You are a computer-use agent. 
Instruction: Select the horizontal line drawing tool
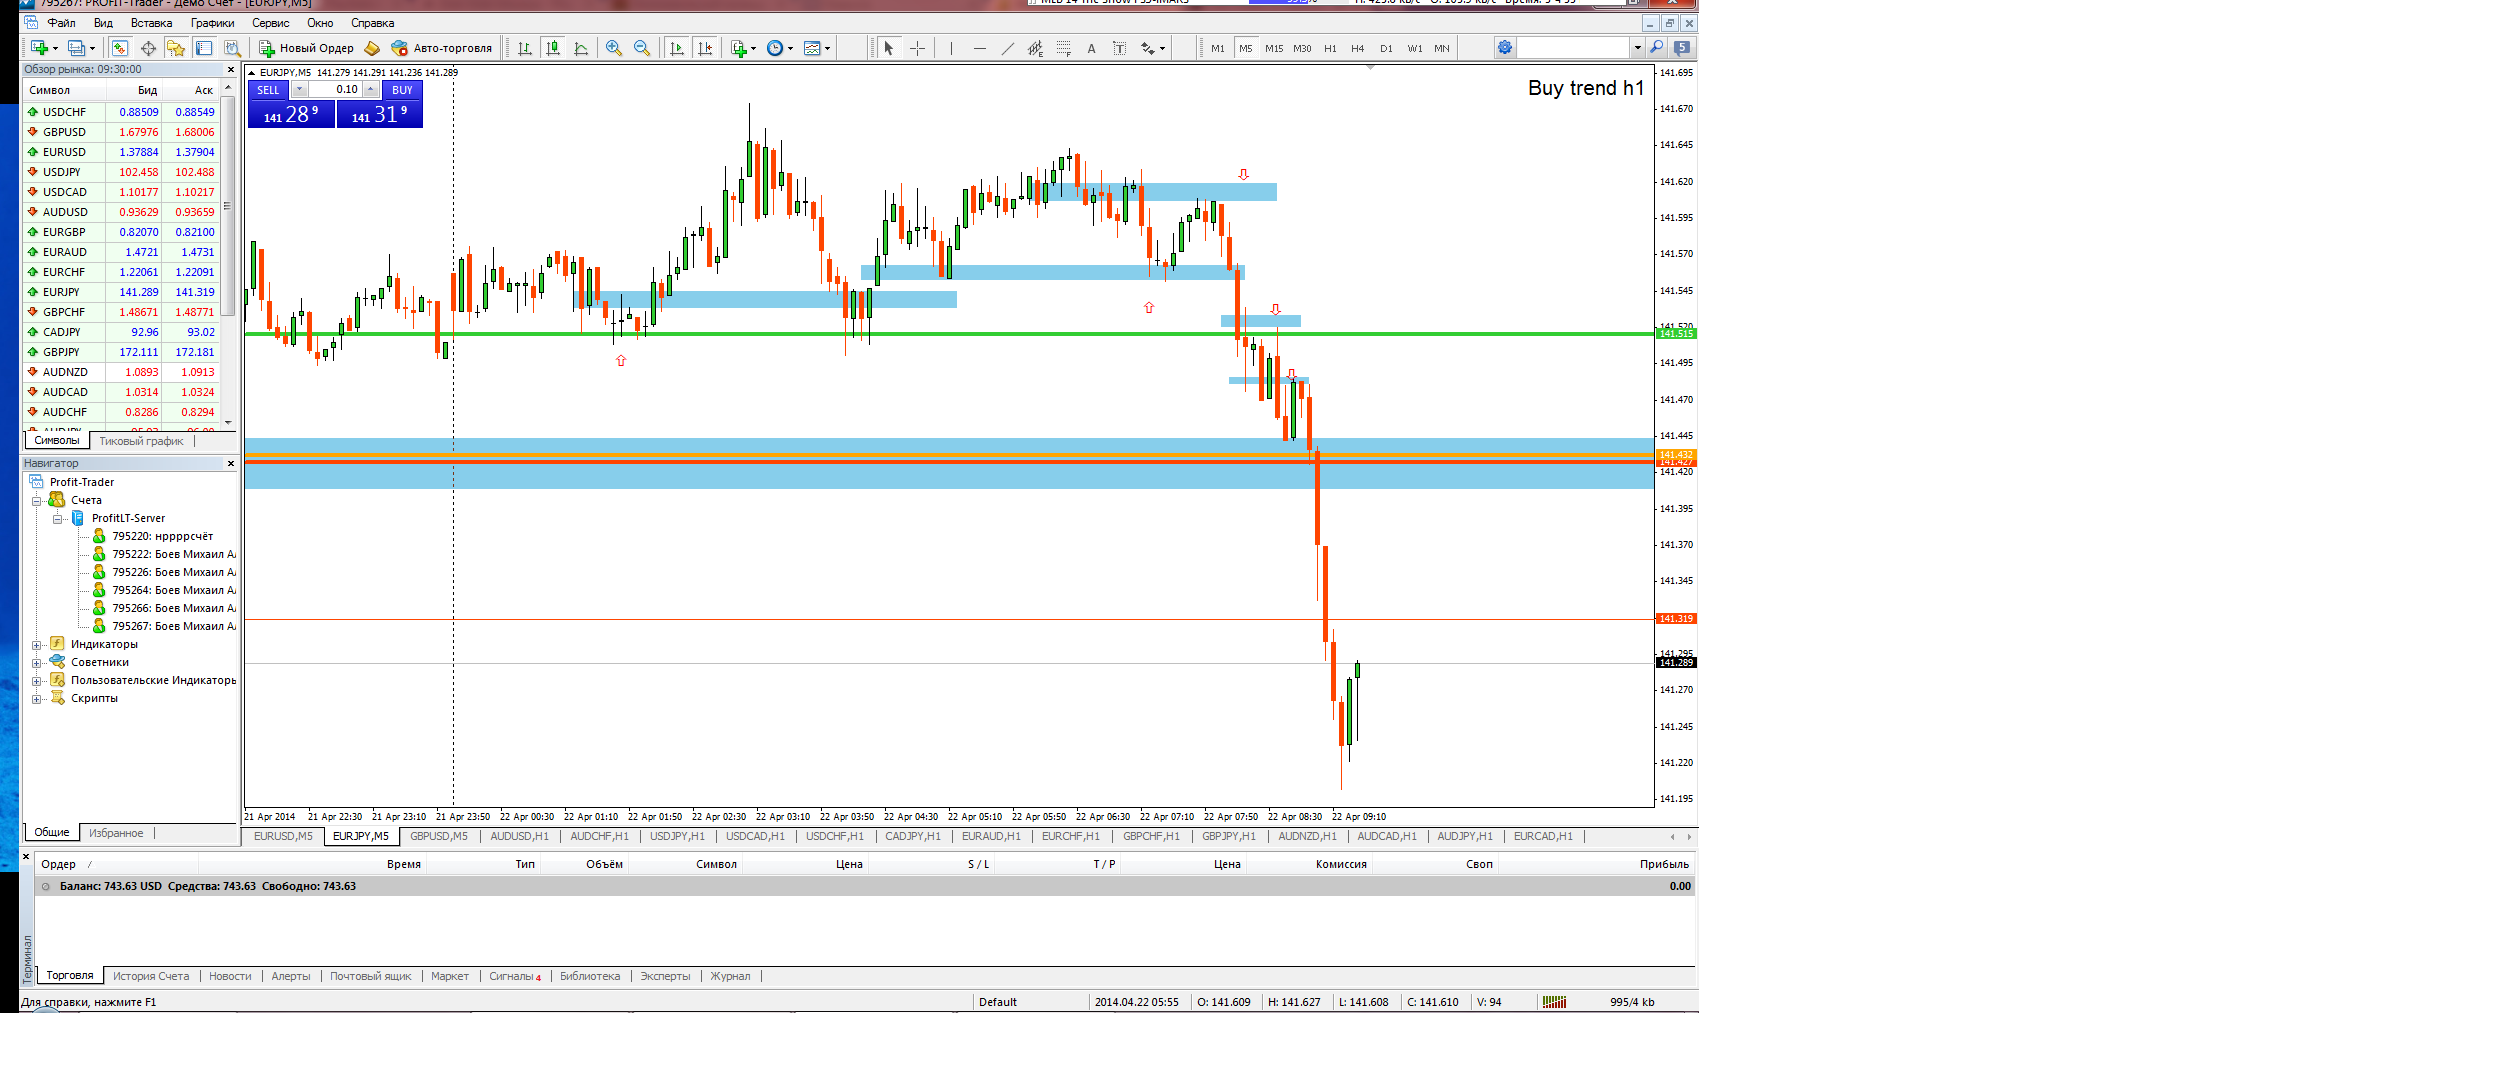979,48
